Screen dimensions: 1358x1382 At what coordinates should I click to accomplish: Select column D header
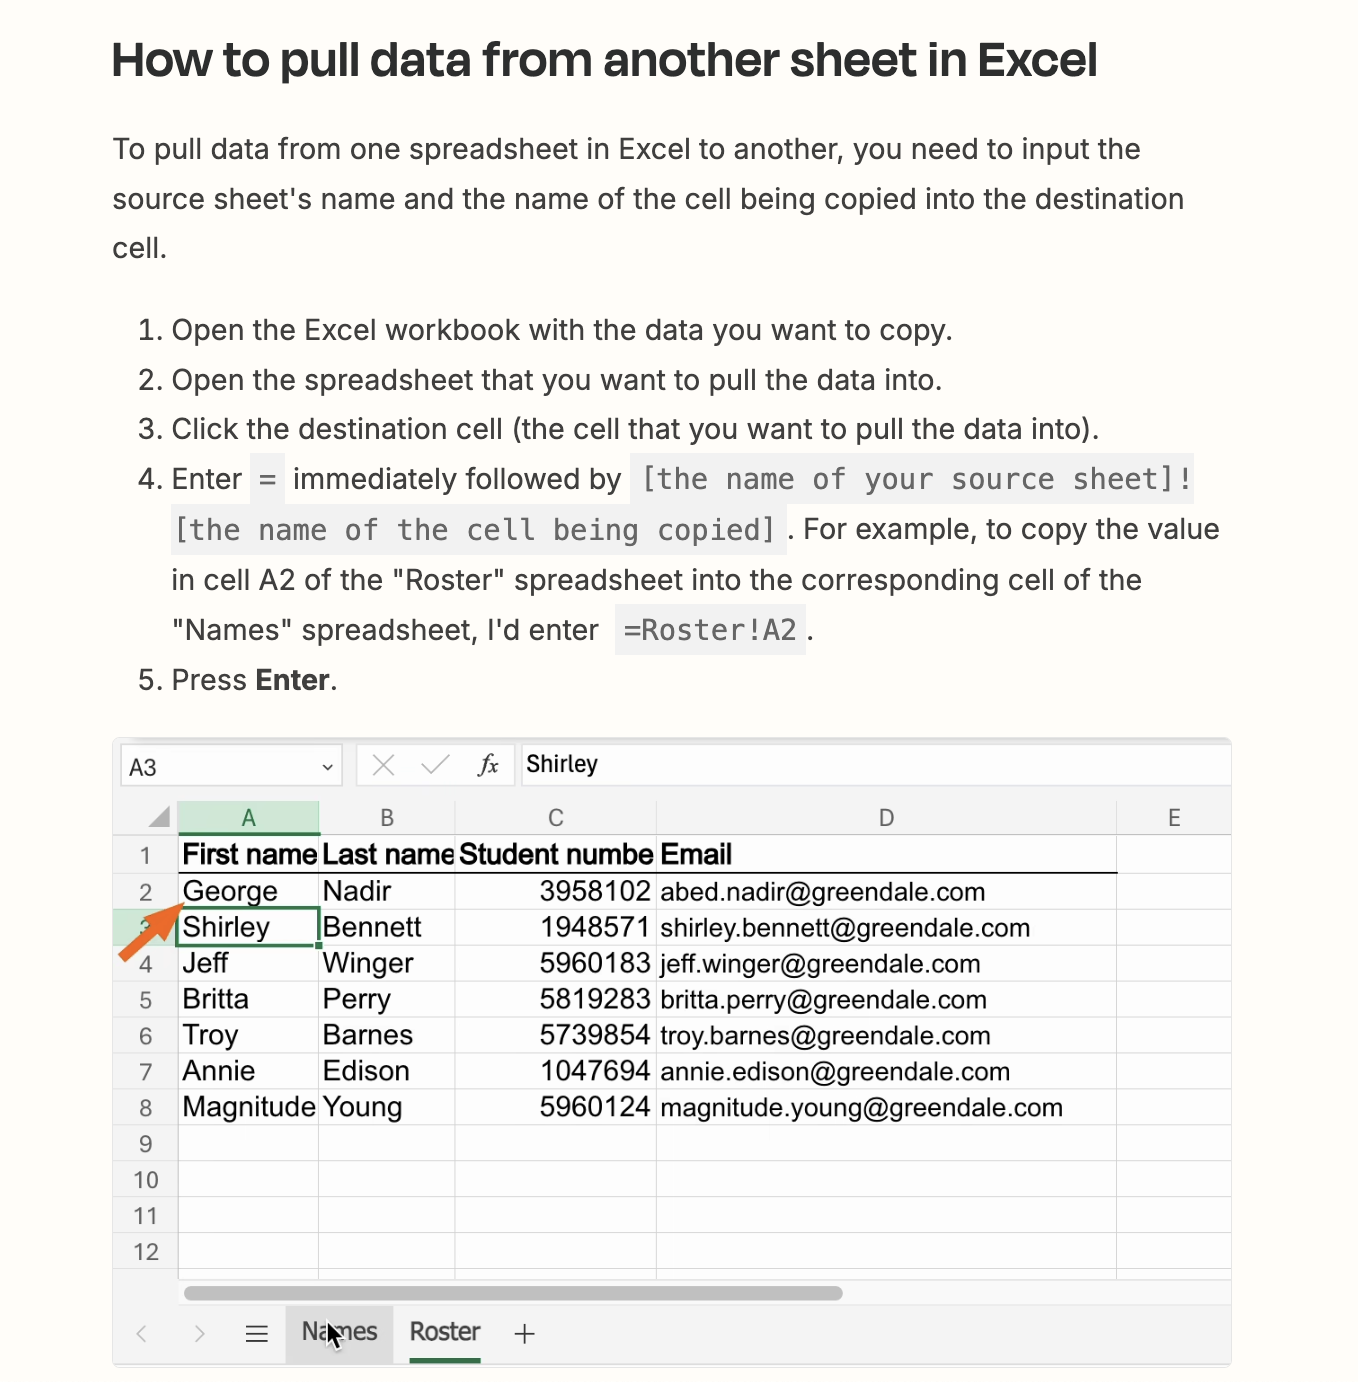886,818
